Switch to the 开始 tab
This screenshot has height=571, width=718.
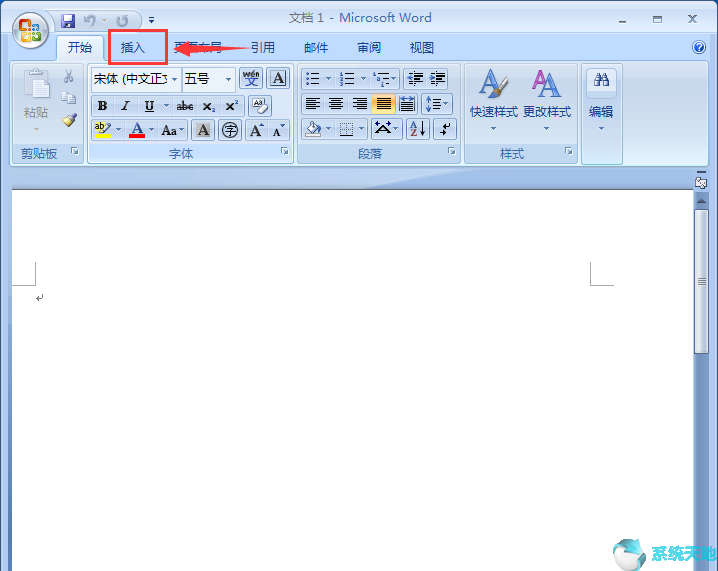click(80, 48)
